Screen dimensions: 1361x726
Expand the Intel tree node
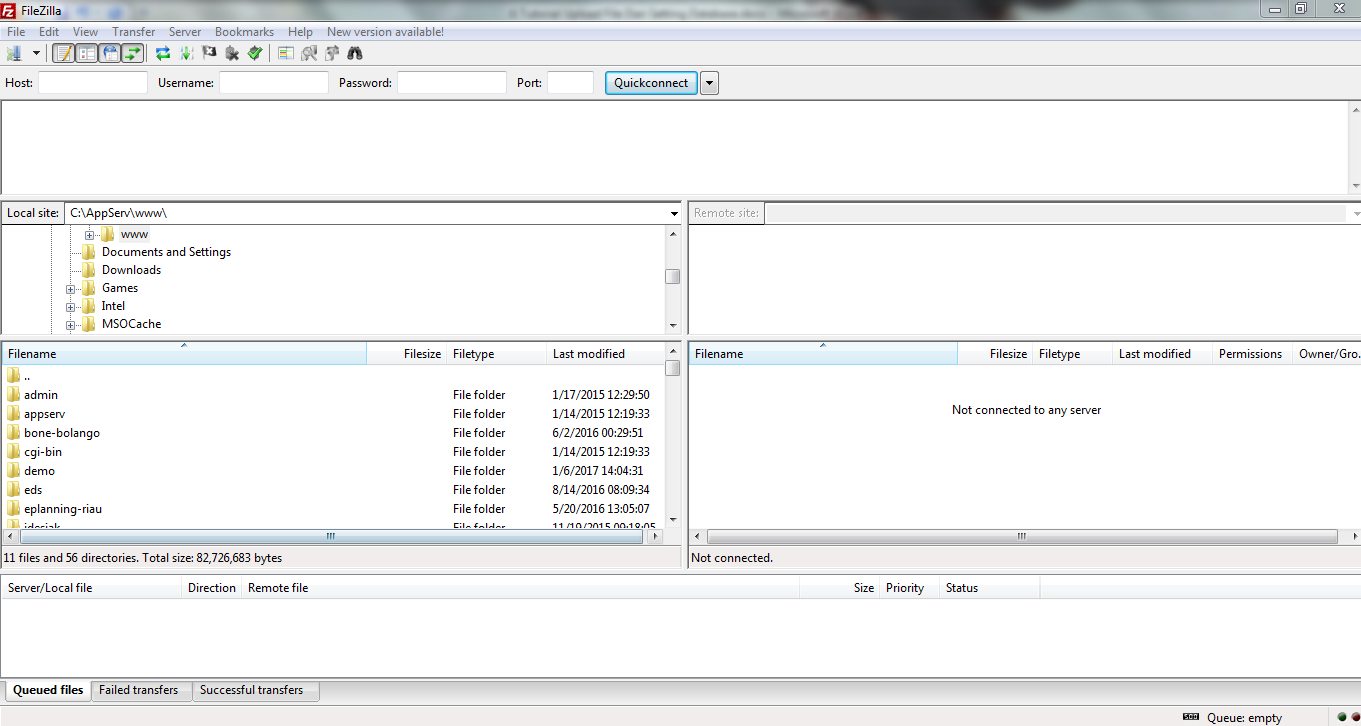(71, 306)
